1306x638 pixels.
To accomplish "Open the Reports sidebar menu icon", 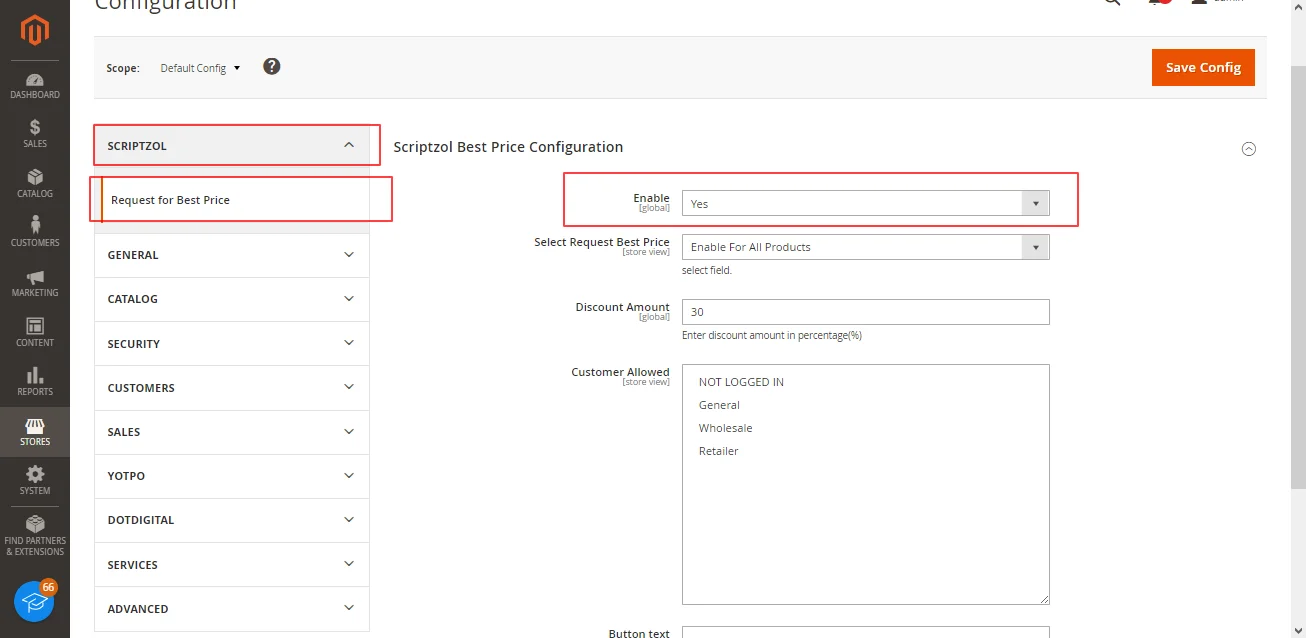I will click(x=35, y=381).
